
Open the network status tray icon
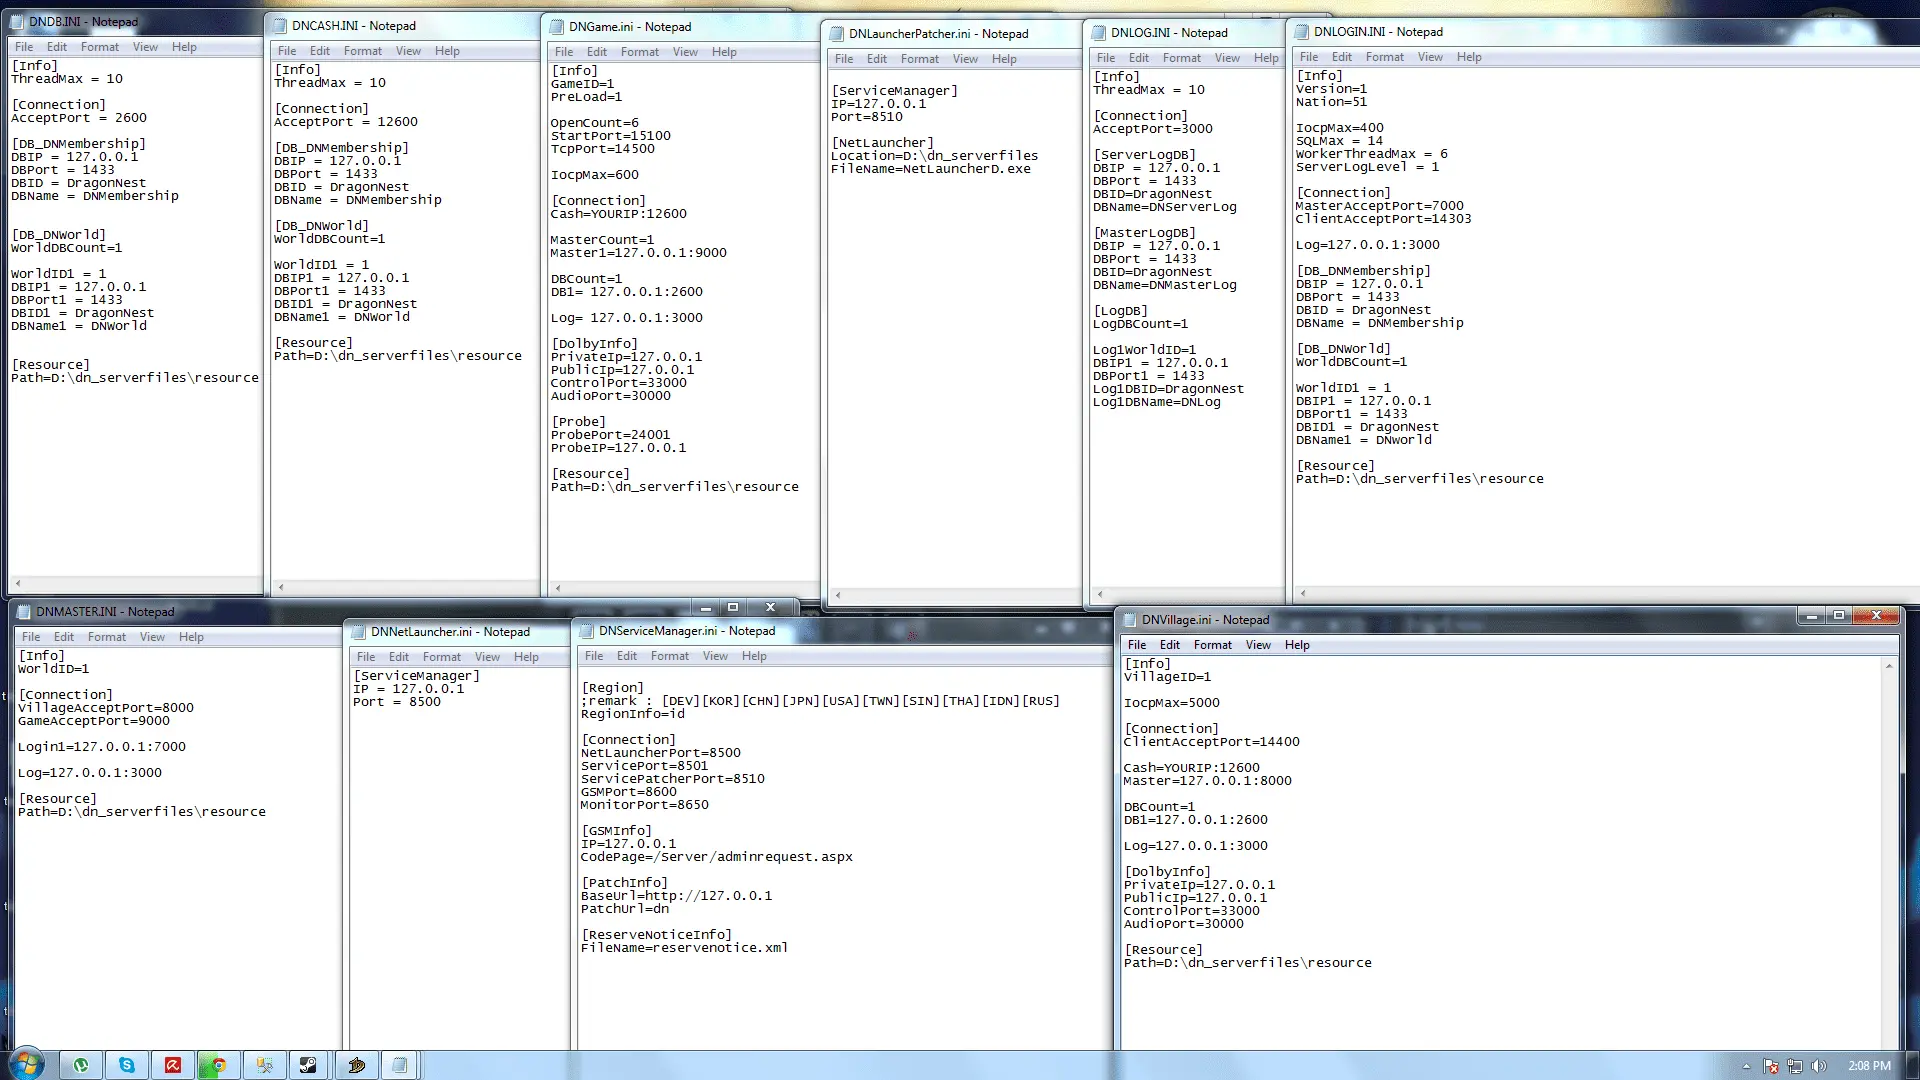[1795, 1066]
